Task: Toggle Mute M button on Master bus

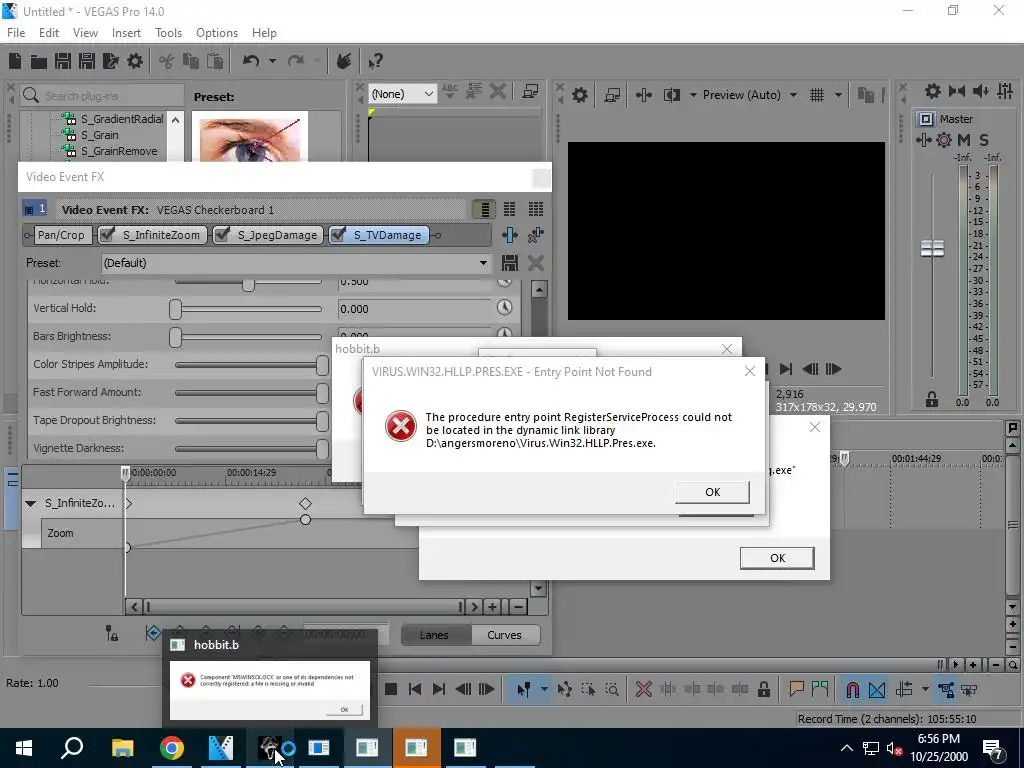Action: click(964, 140)
